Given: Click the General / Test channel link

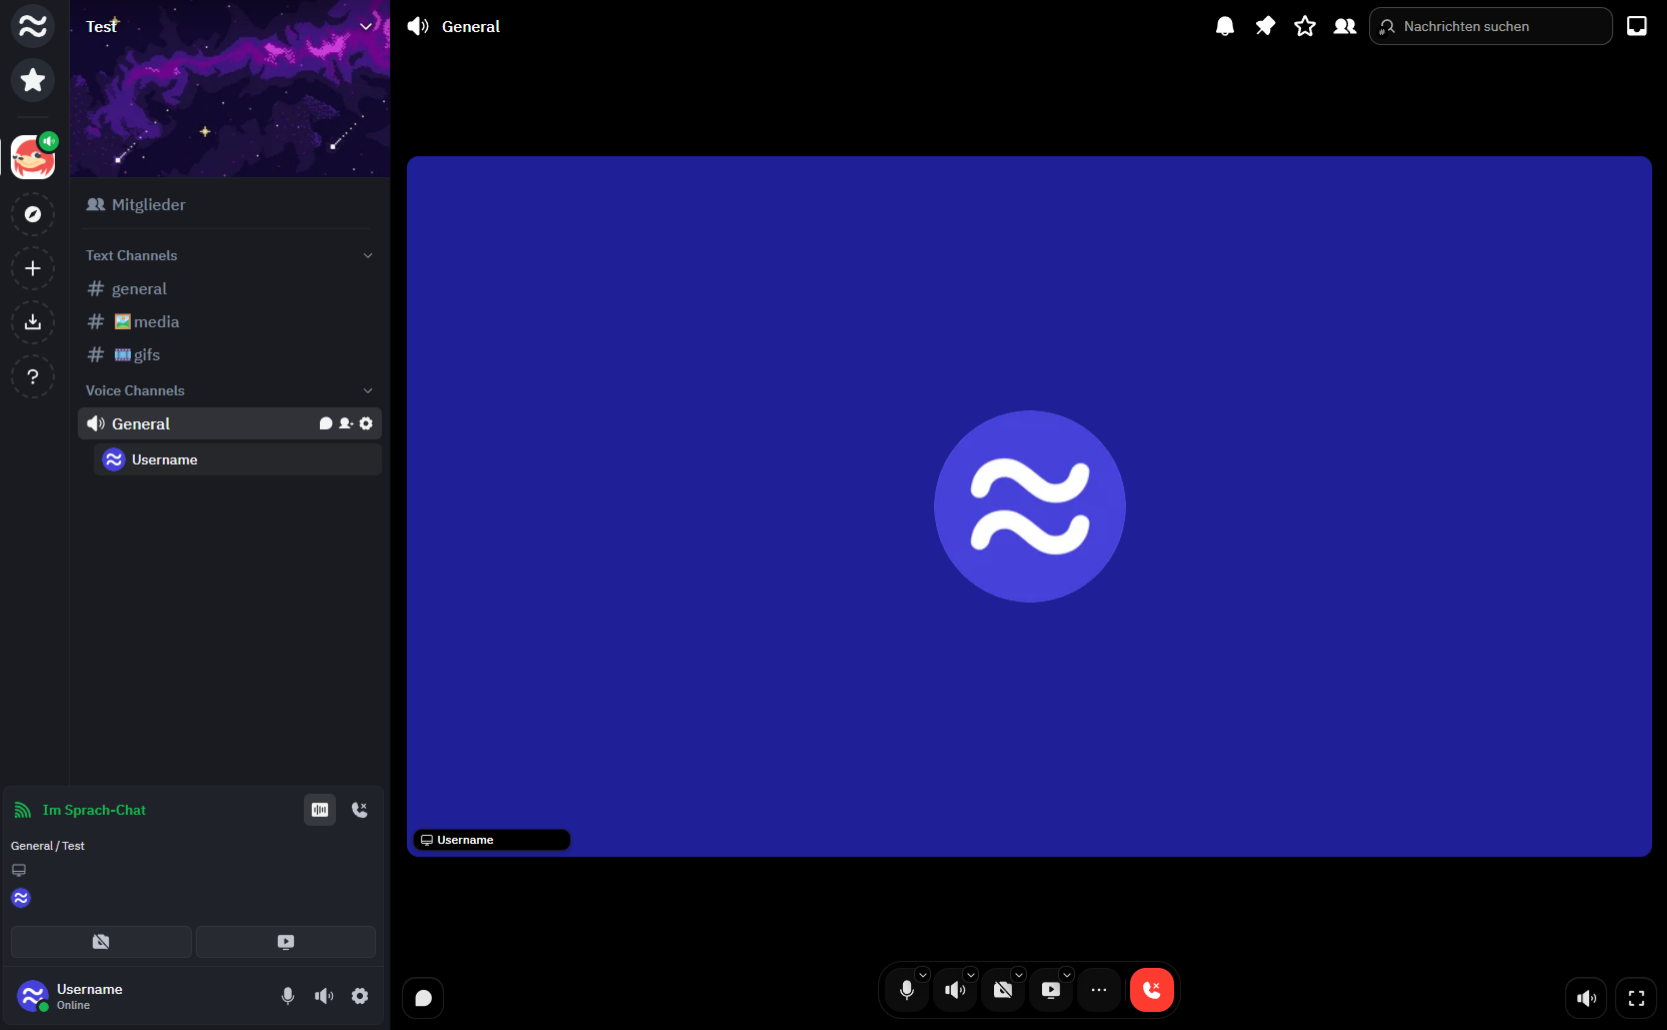Looking at the screenshot, I should (x=48, y=846).
